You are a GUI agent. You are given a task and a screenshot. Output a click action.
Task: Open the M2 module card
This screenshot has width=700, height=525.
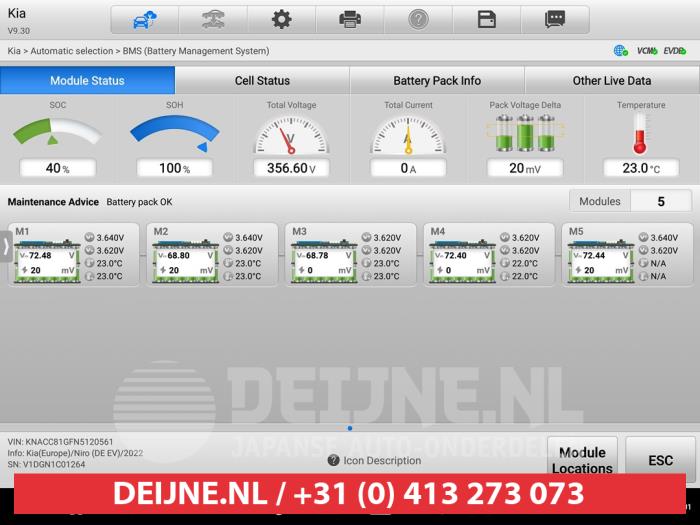tap(212, 254)
